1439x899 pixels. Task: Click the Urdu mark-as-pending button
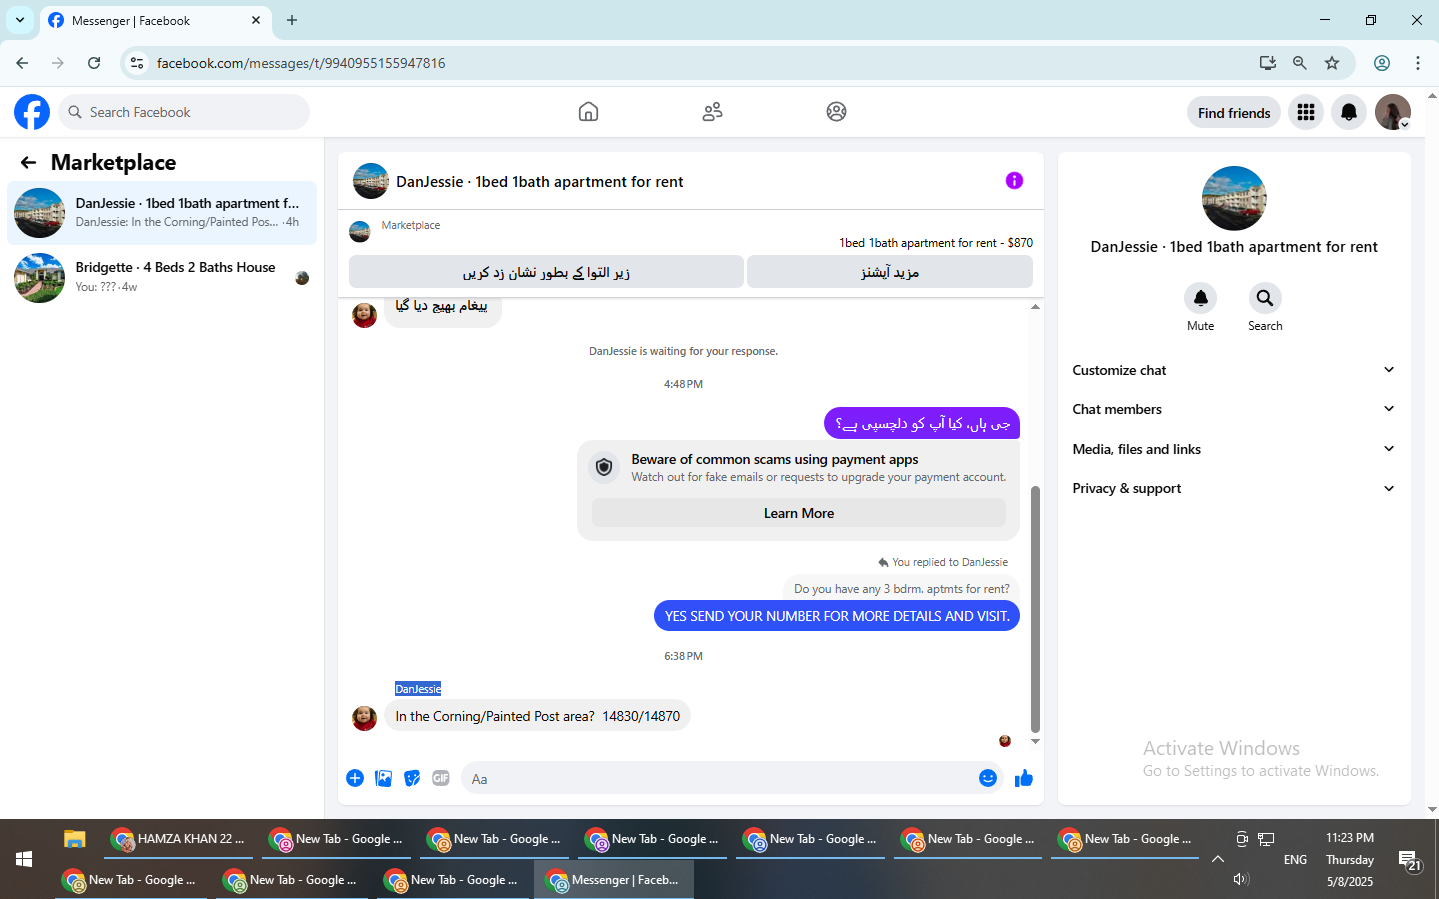(x=546, y=272)
